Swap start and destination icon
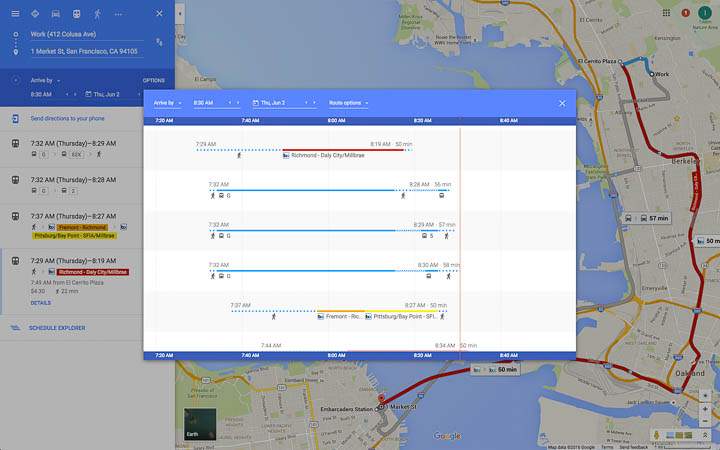The image size is (720, 450). pyautogui.click(x=159, y=42)
